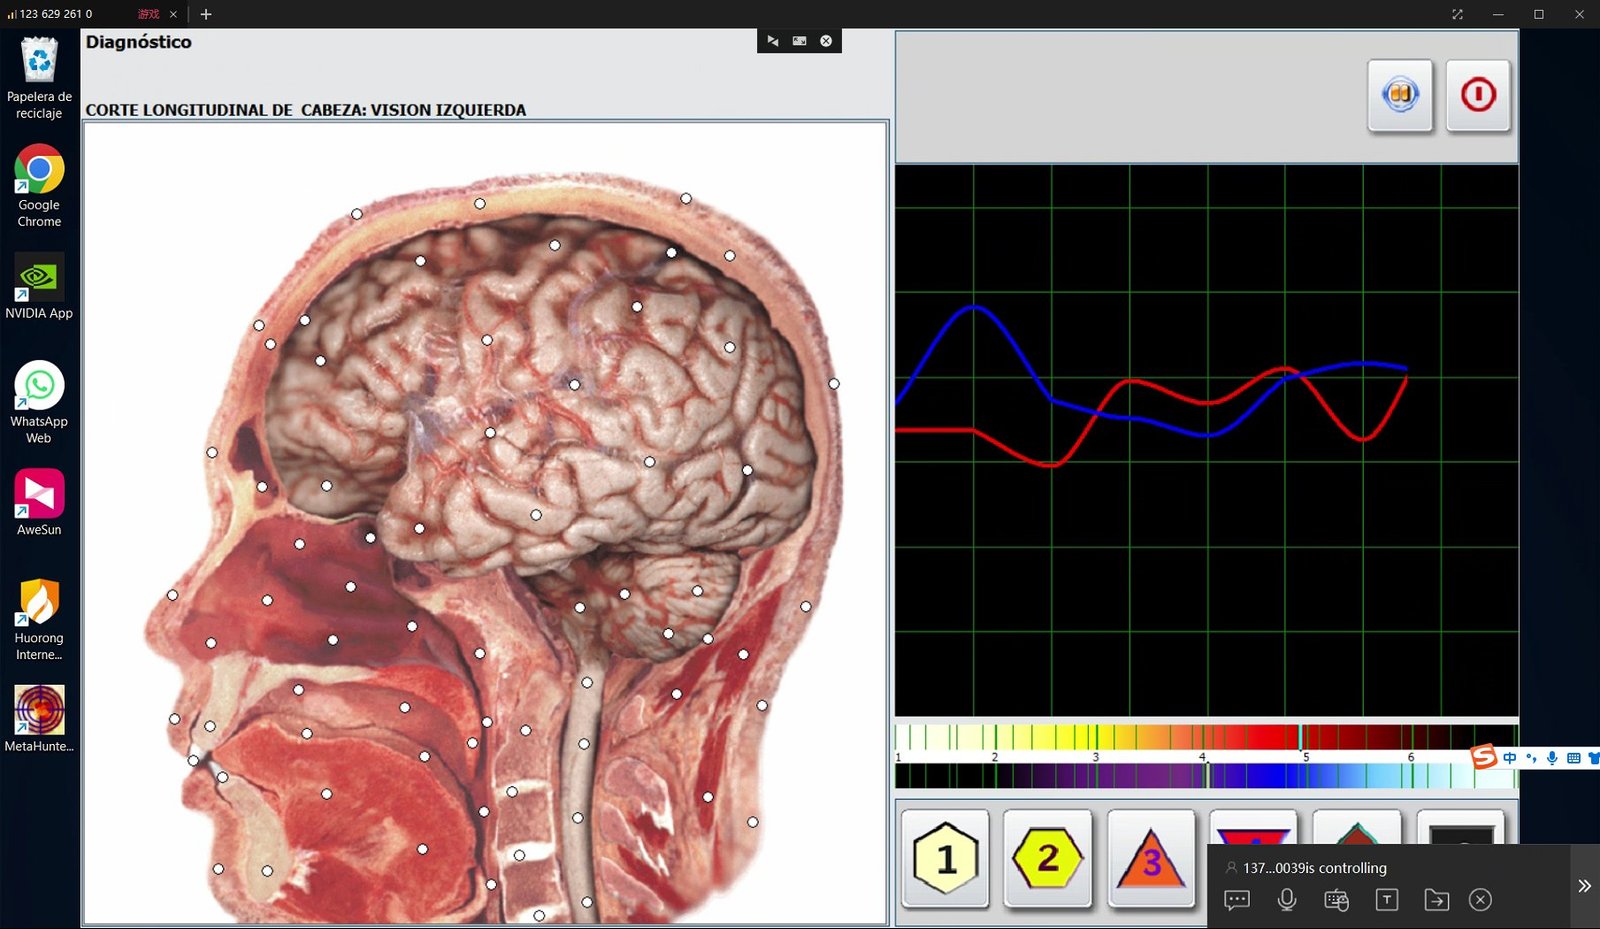Select the hexagon number 1 button
1600x929 pixels.
pyautogui.click(x=945, y=858)
